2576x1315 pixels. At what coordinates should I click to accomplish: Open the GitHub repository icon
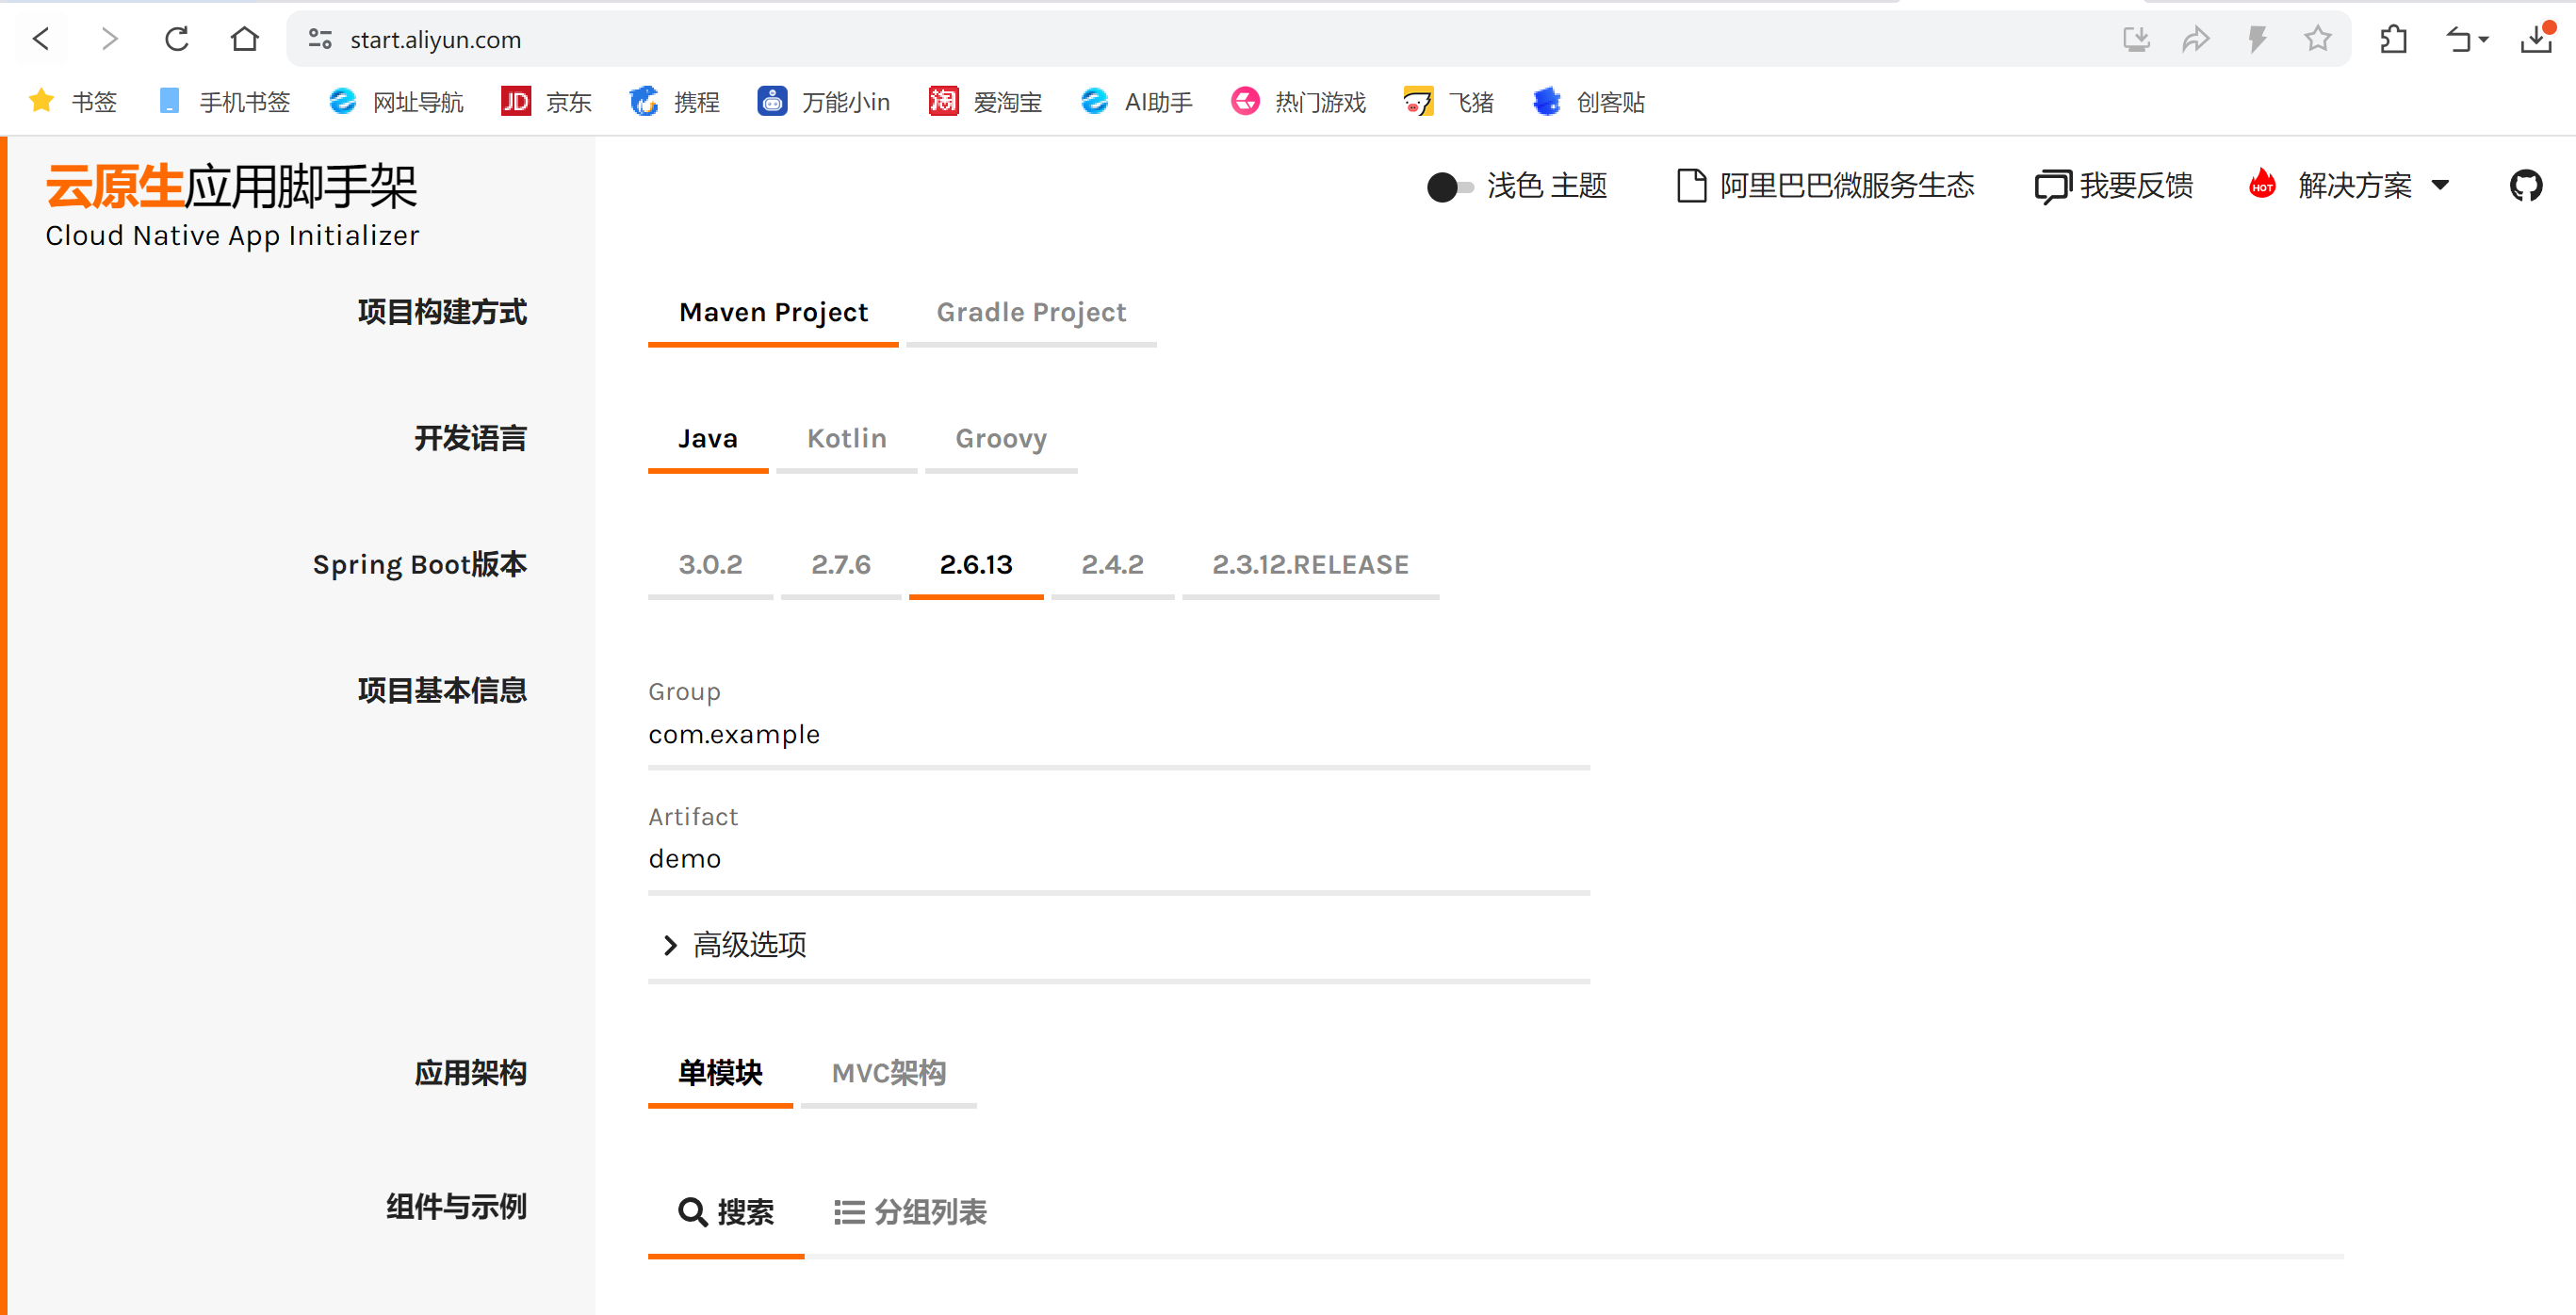[2525, 185]
